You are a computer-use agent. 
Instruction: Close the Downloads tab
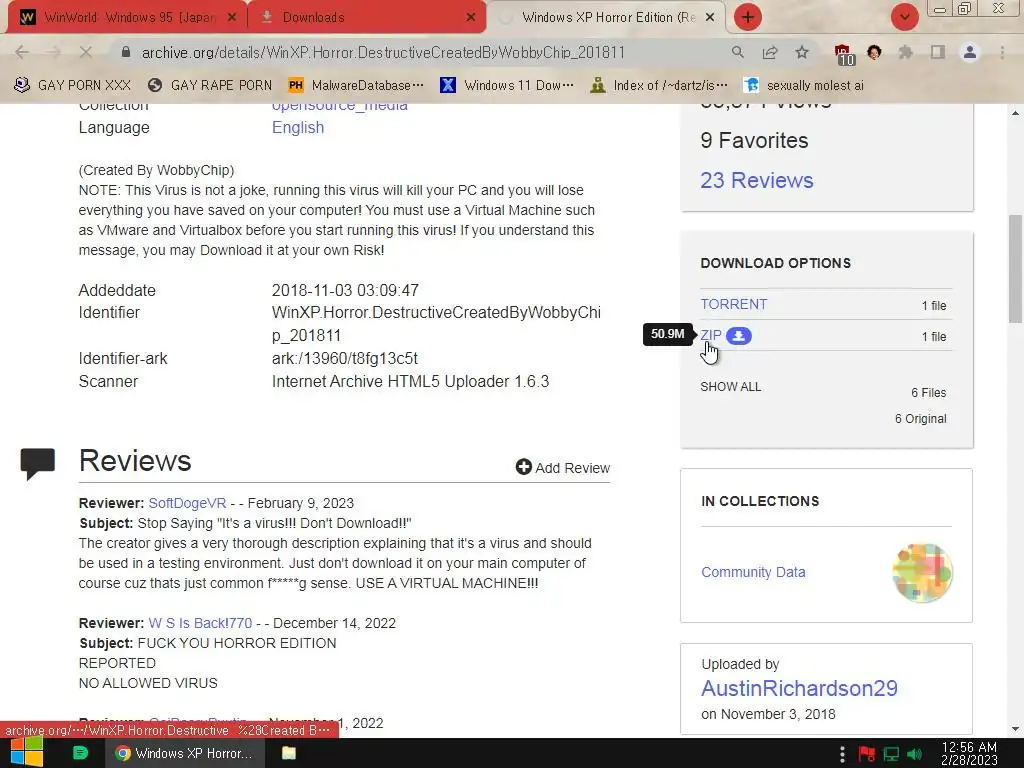(471, 18)
